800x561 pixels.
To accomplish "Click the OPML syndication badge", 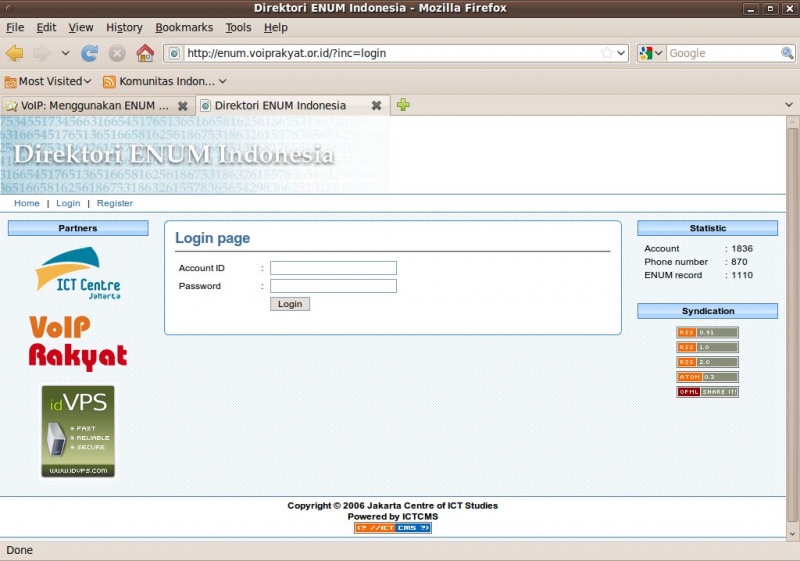I will tap(707, 392).
